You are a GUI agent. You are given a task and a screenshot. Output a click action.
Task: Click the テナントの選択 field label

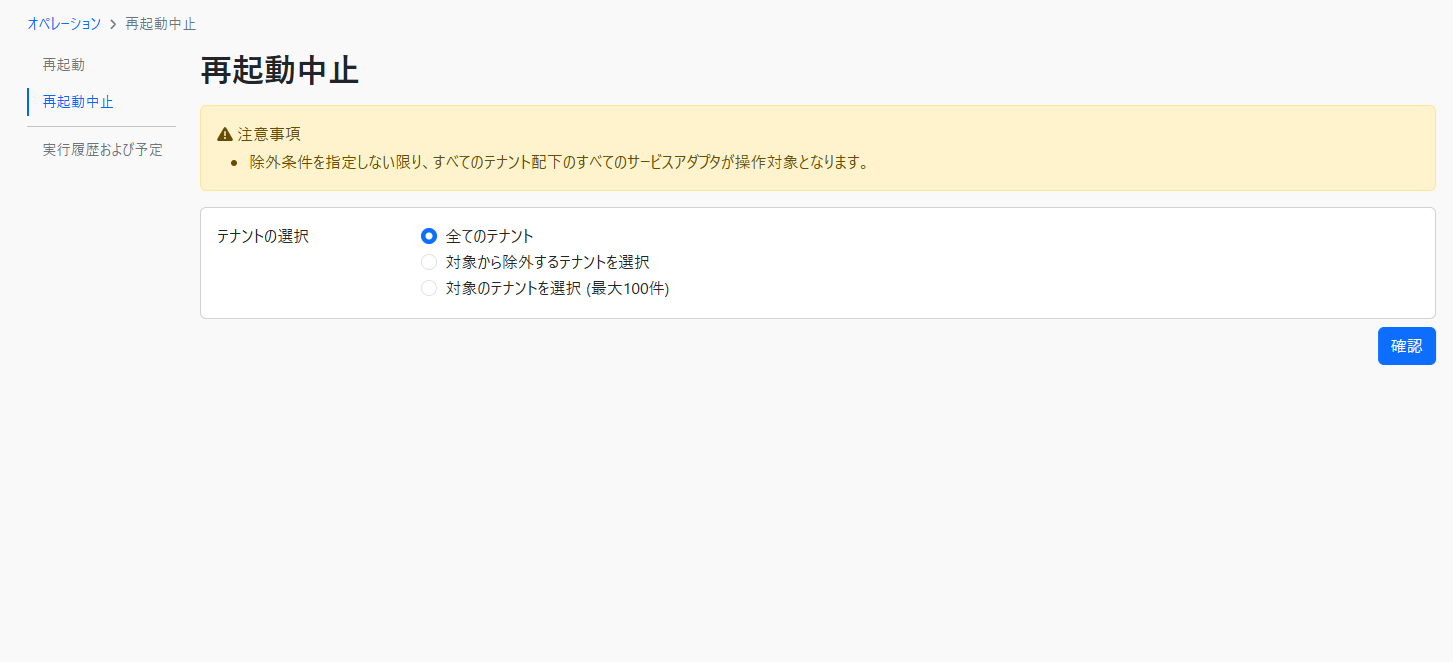pos(263,236)
